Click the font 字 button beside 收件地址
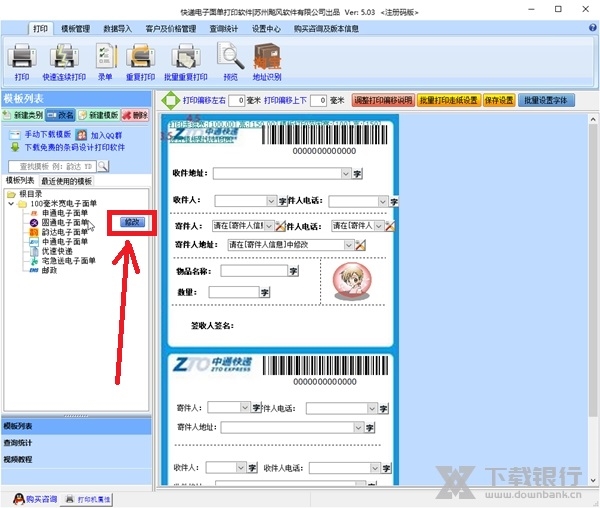This screenshot has width=600, height=508. [357, 174]
